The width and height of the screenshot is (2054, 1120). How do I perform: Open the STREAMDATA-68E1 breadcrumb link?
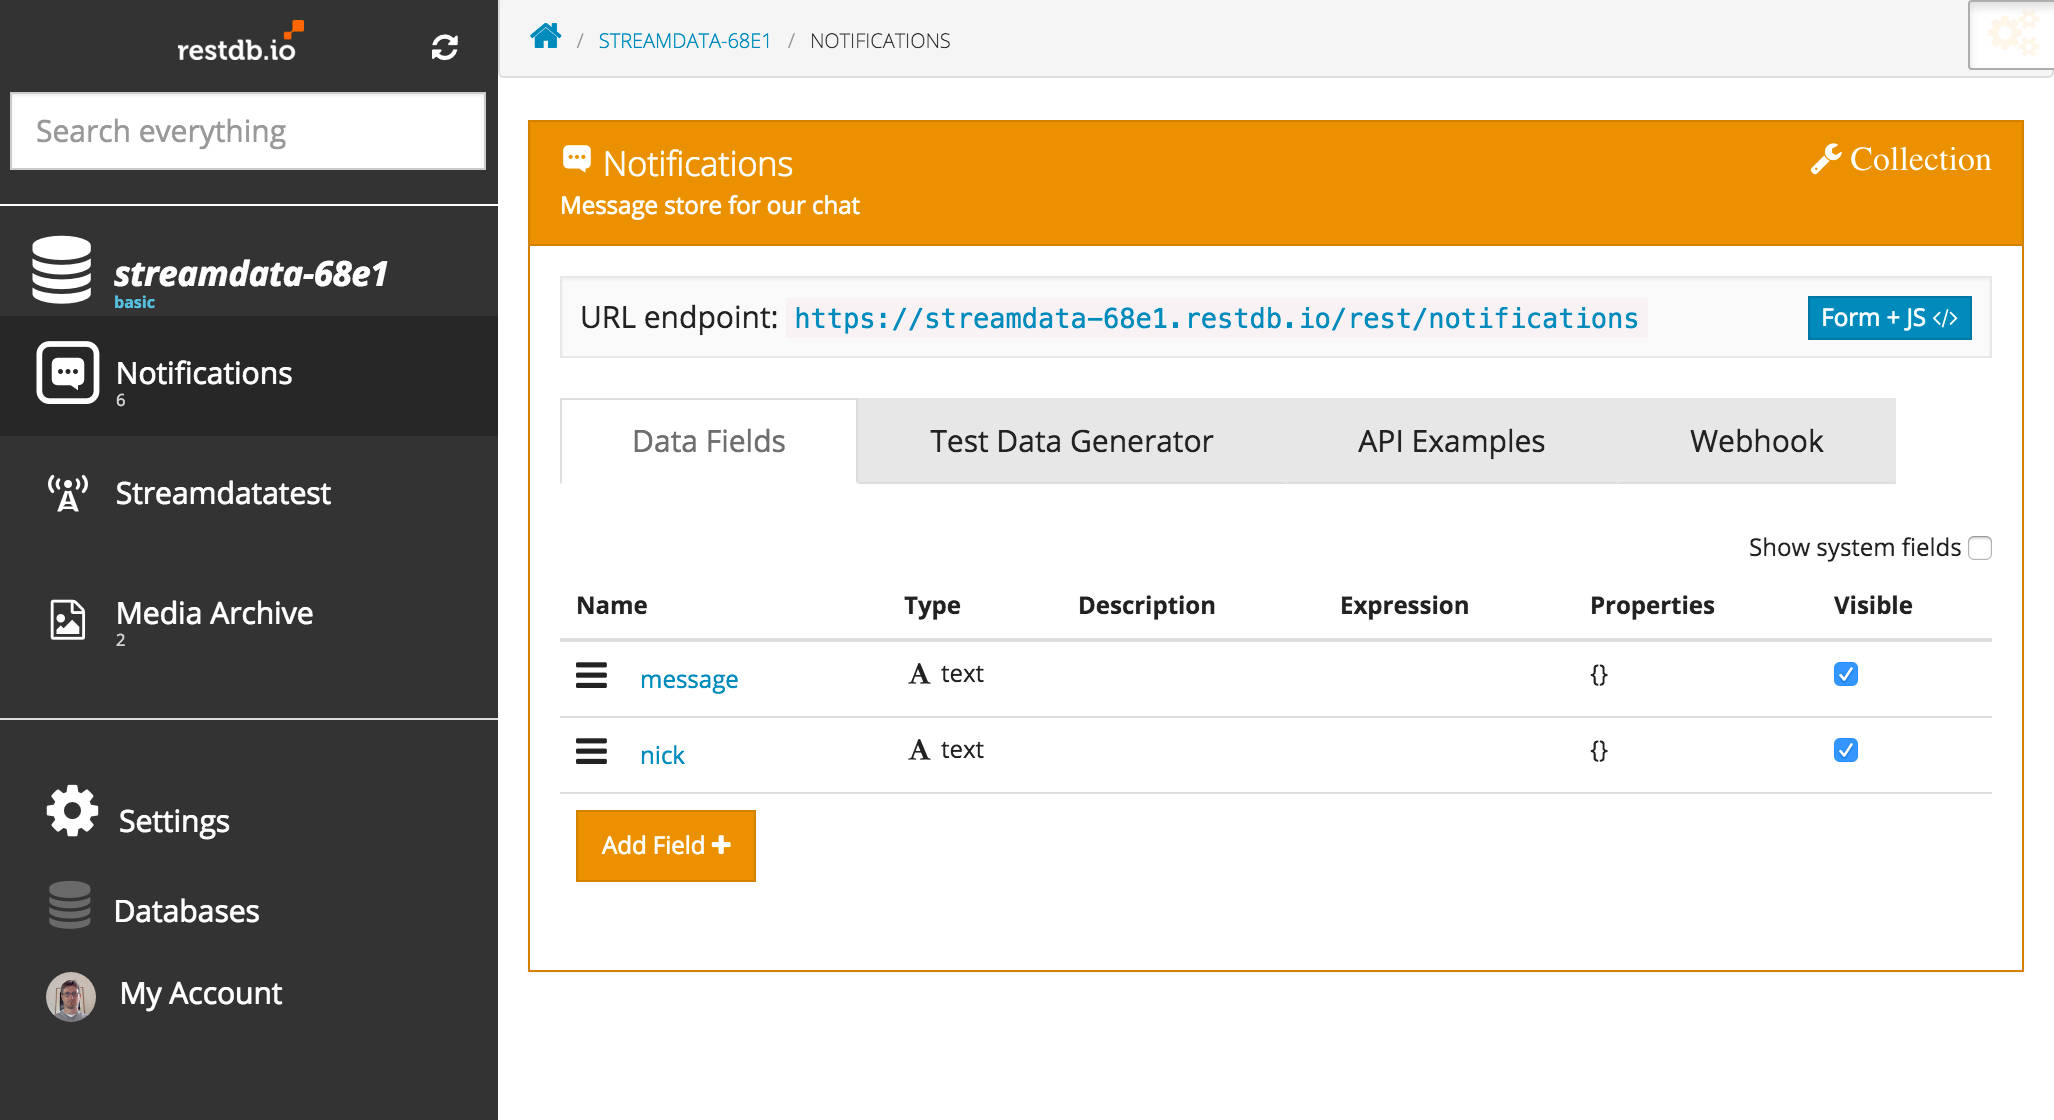684,41
